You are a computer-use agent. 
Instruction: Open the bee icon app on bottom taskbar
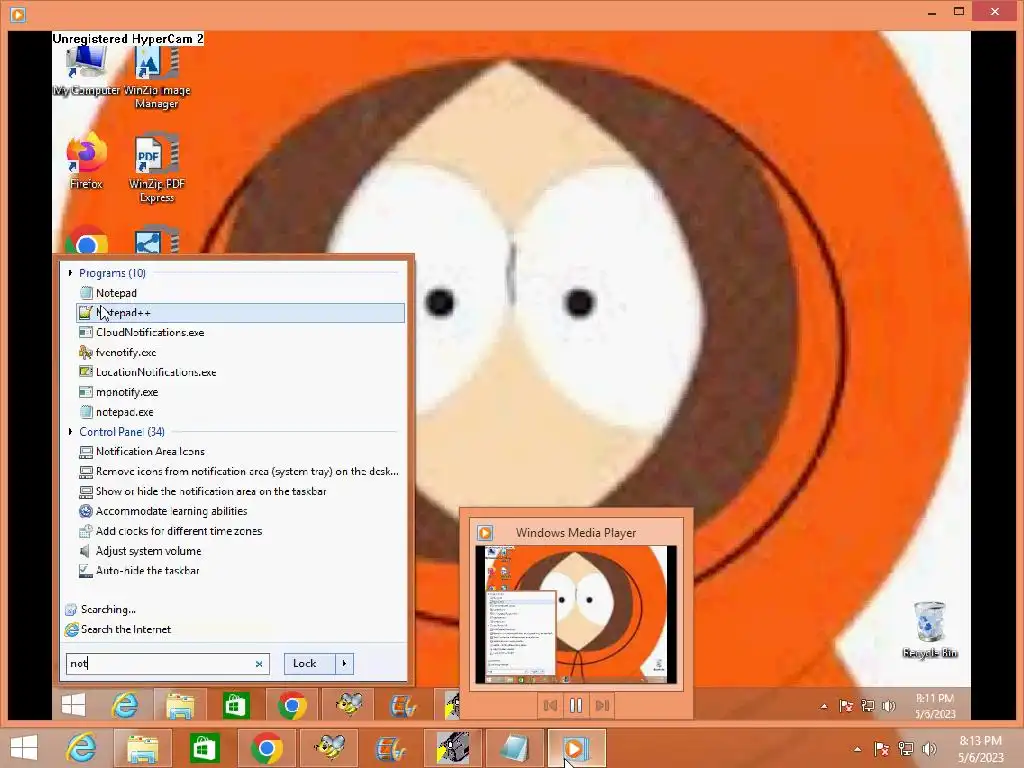pos(328,748)
